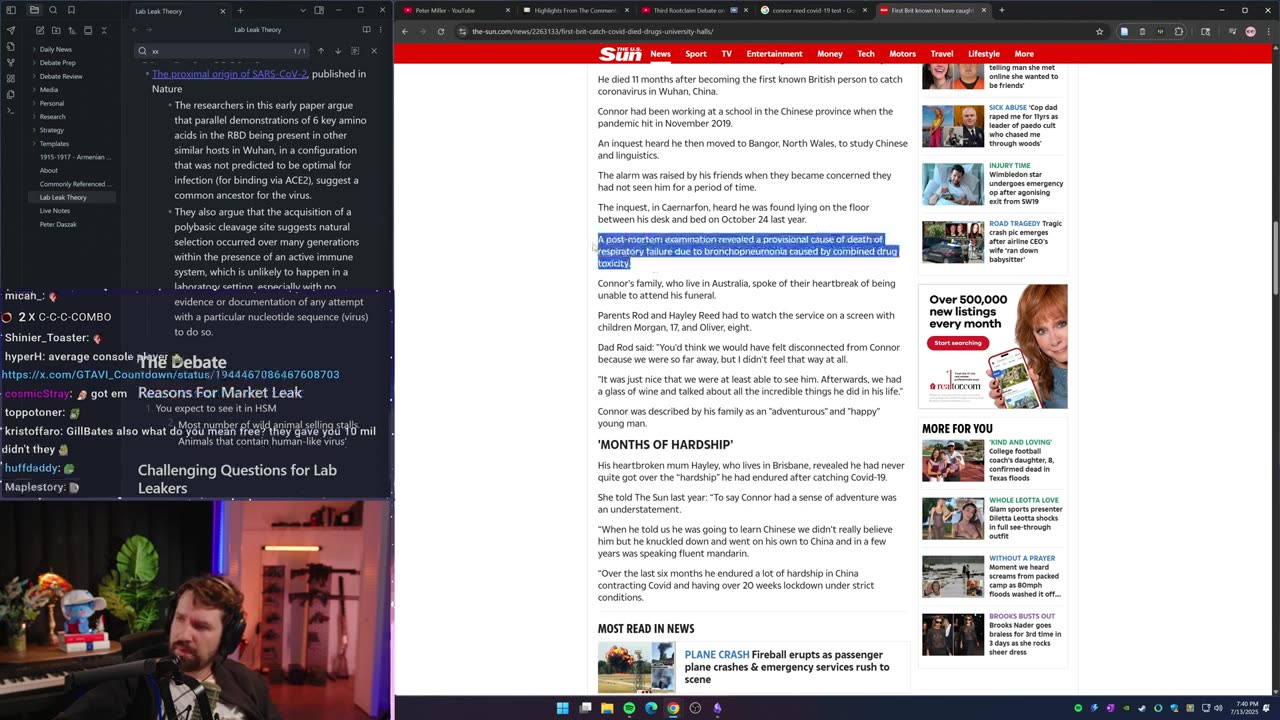Screen dimensions: 1280x720
Task: Go back in Chrome
Action: tap(405, 31)
